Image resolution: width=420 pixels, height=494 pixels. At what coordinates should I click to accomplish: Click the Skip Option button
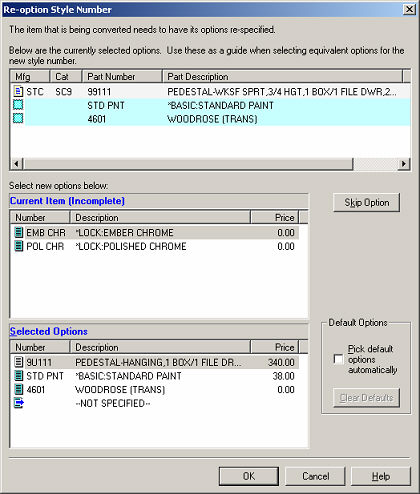(x=366, y=202)
